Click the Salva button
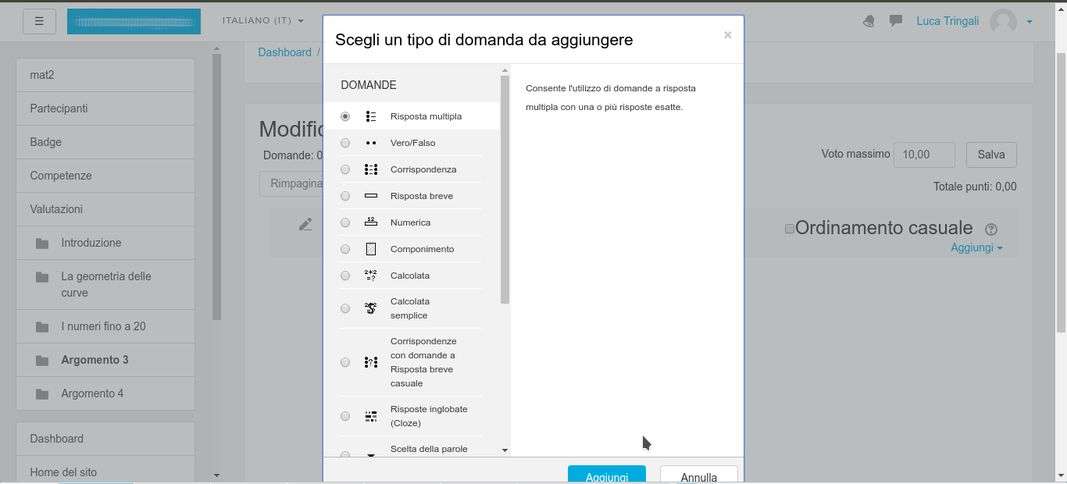This screenshot has width=1067, height=484. point(991,155)
